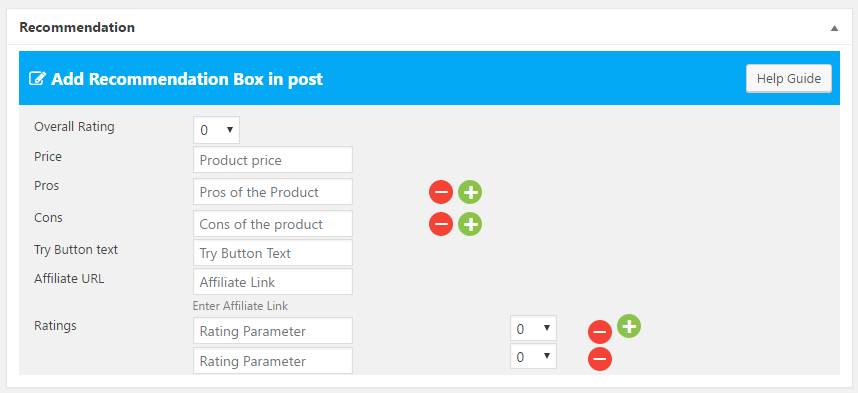Screen dimensions: 858x393
Task: Remove the first Rating Parameter row
Action: coord(600,332)
